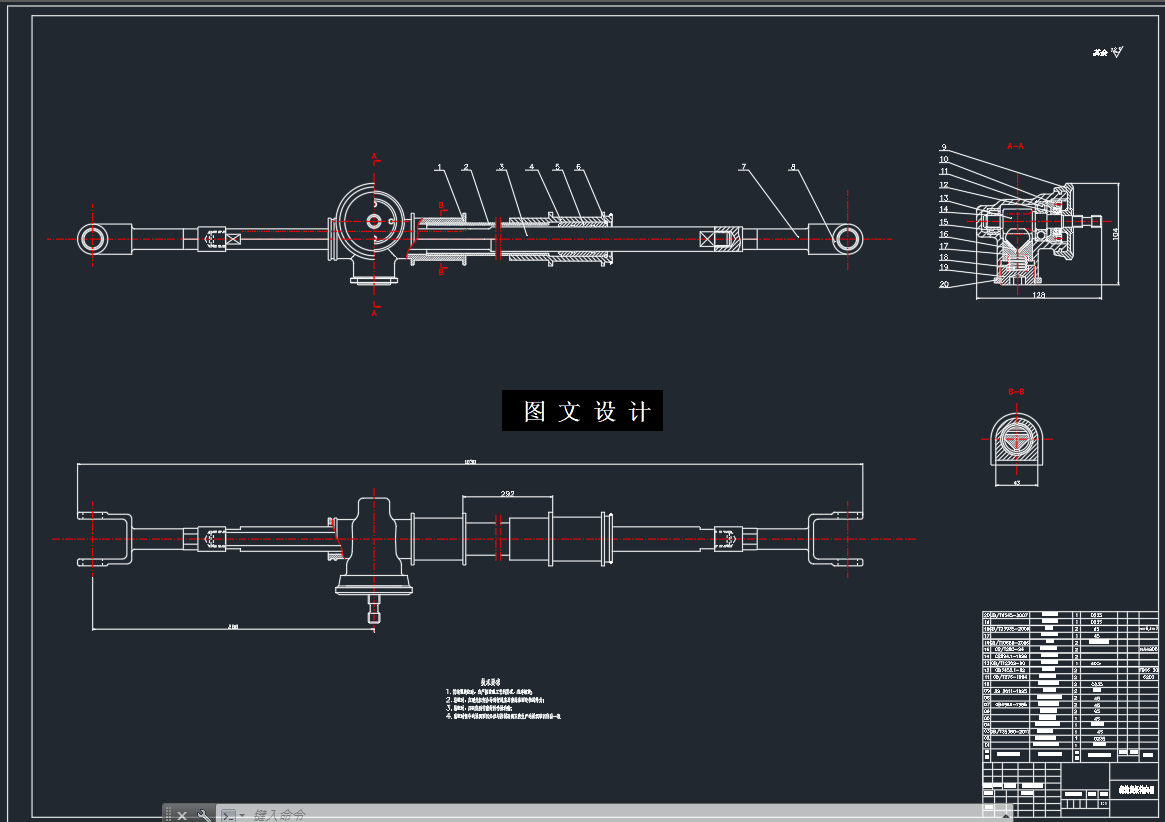1165x822 pixels.
Task: Select part callout number 20 in A-A view
Action: click(x=944, y=284)
